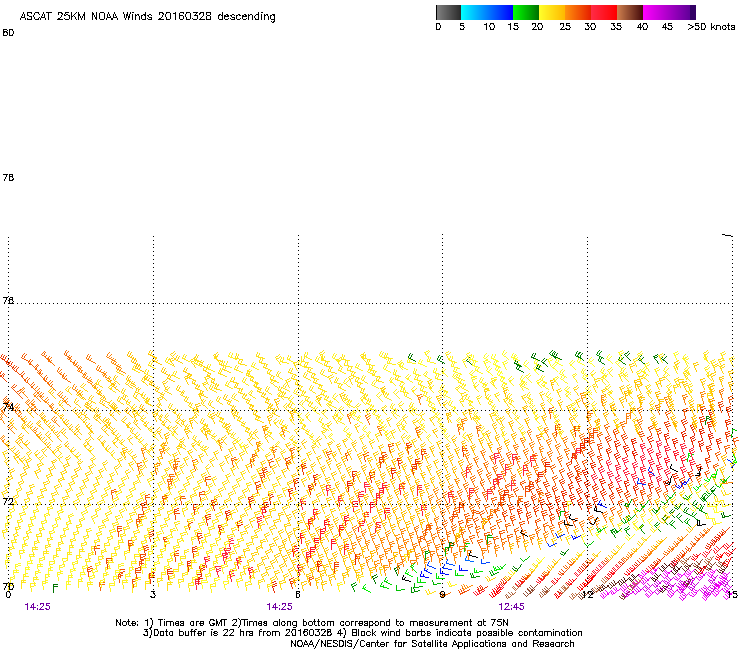Select the yellow 20–25 knots color segment
This screenshot has width=740, height=650.
pos(552,12)
